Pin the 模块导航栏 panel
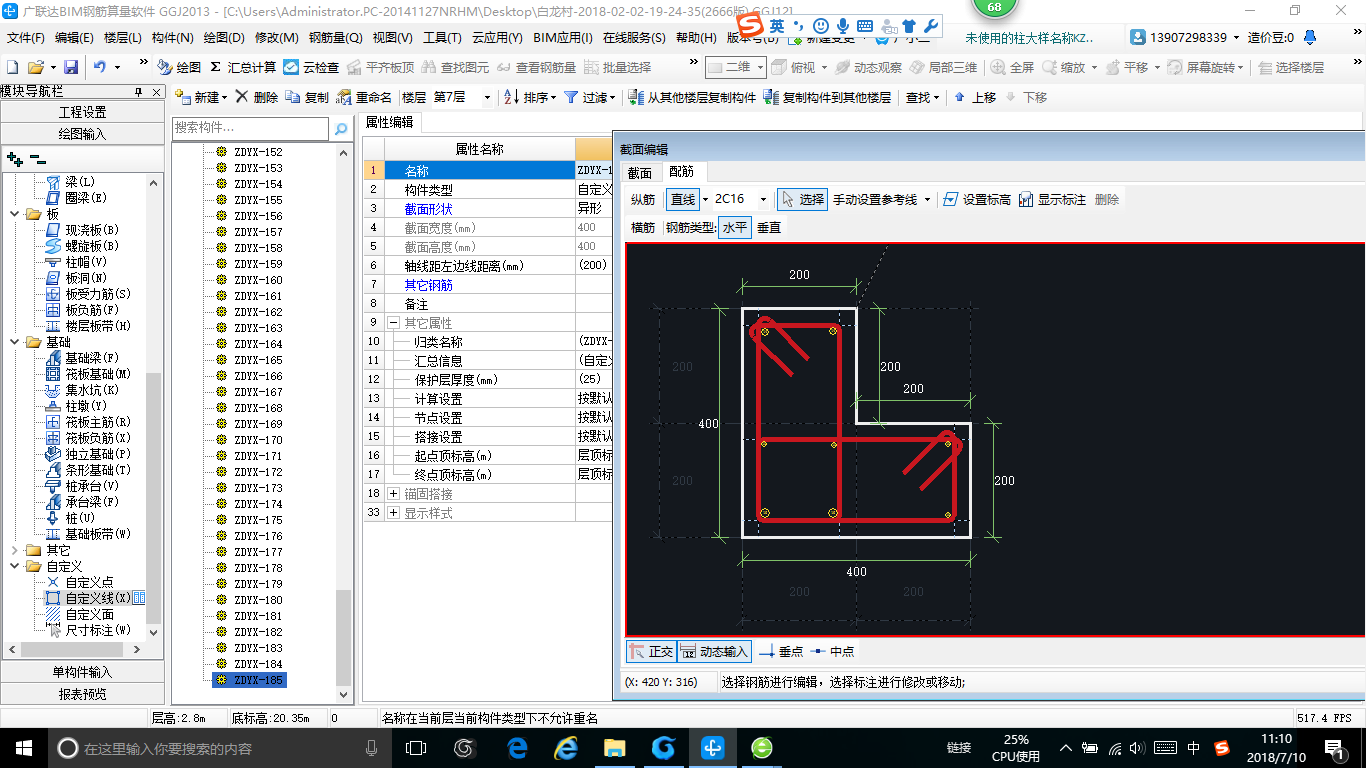This screenshot has height=768, width=1366. tap(138, 92)
